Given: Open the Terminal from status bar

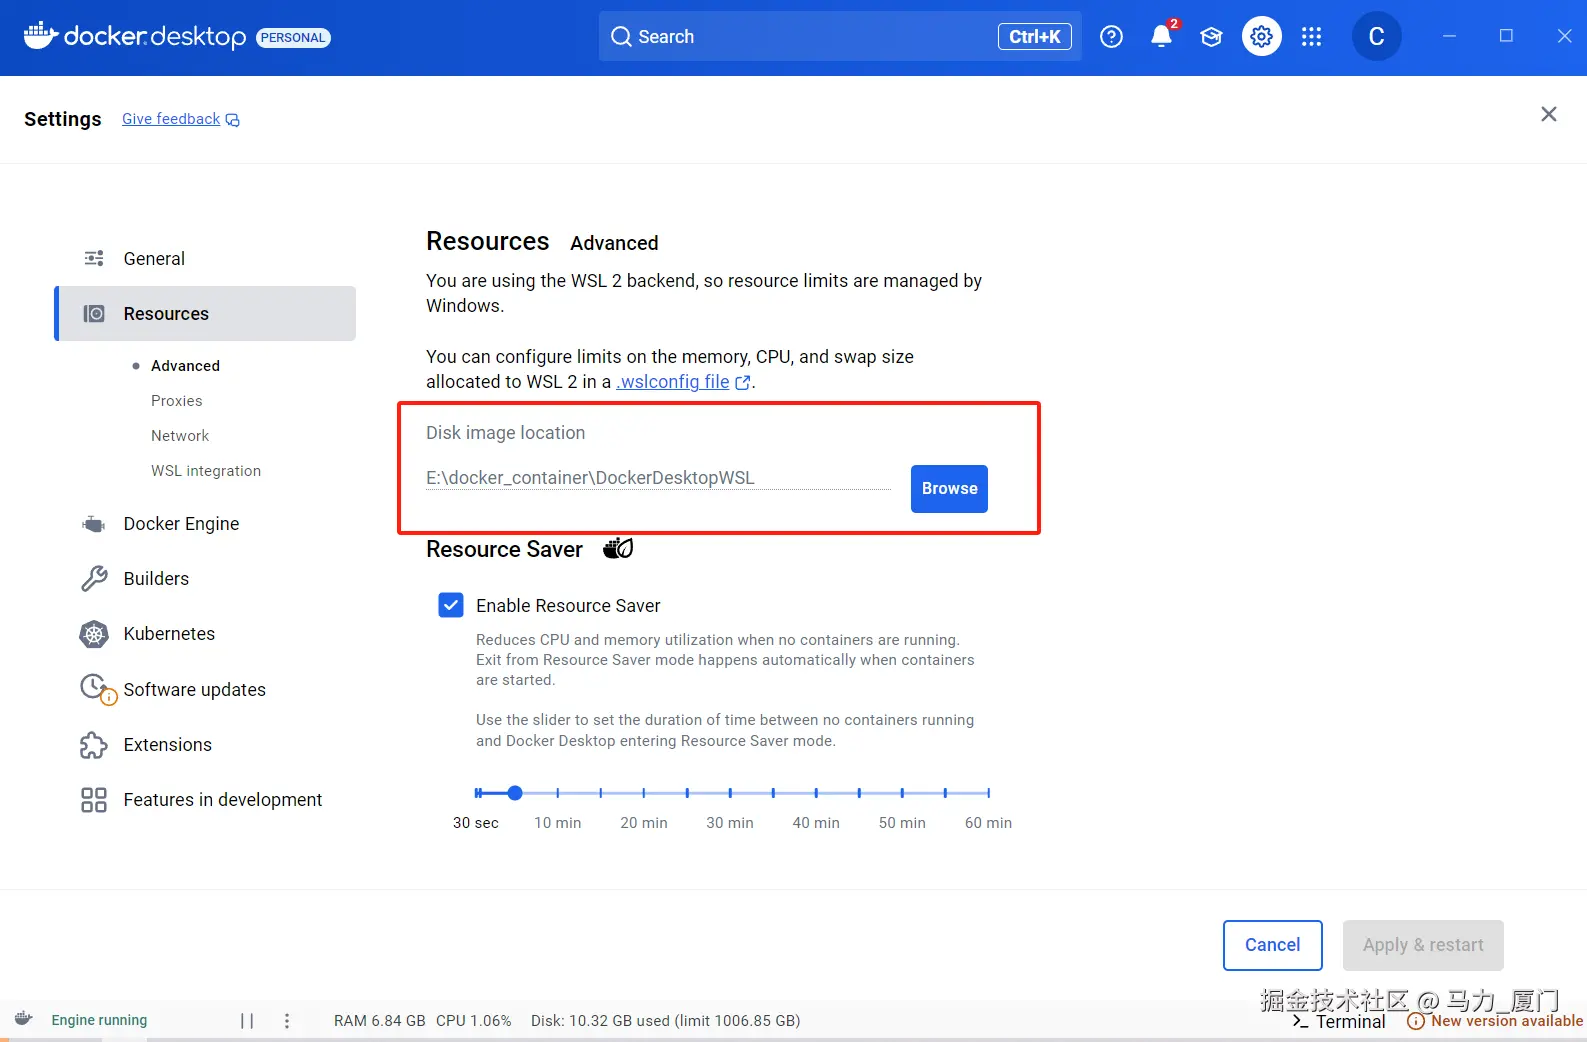Looking at the screenshot, I should pos(1339,1021).
